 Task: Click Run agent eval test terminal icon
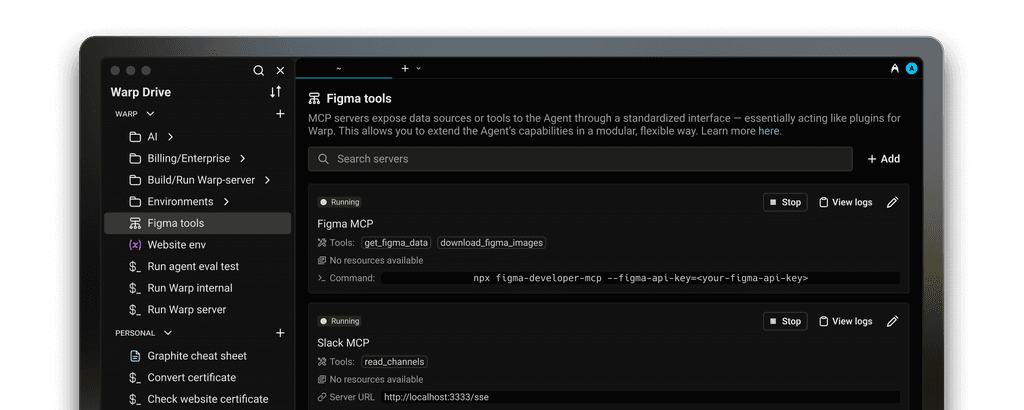tap(135, 266)
